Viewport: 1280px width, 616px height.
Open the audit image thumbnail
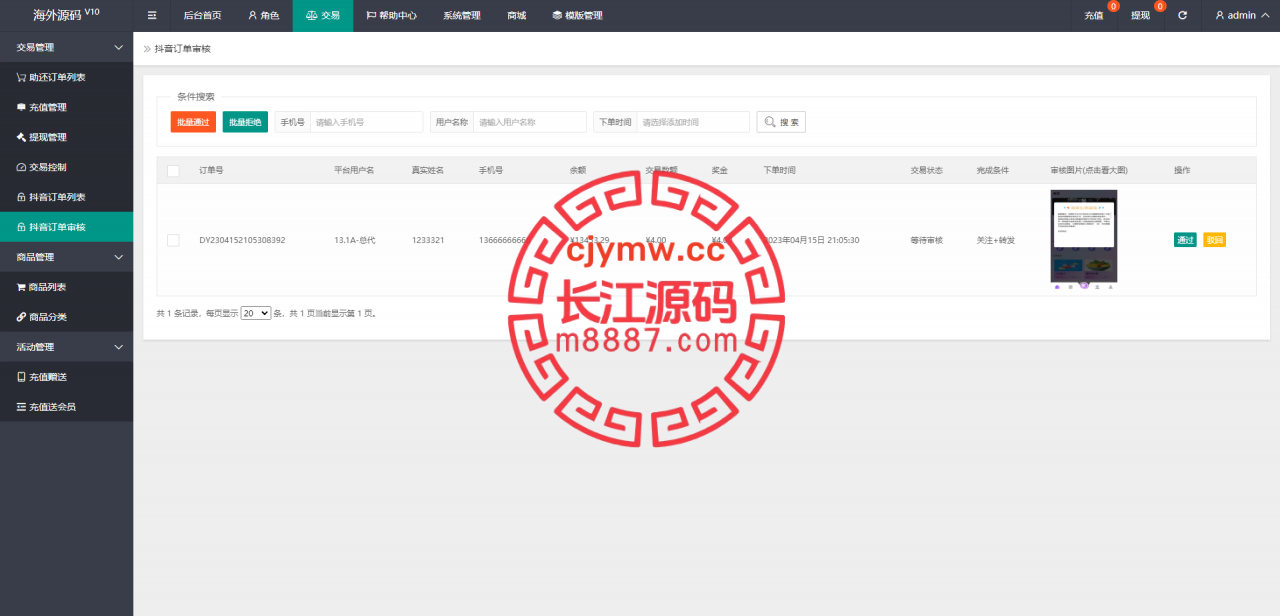click(1084, 239)
